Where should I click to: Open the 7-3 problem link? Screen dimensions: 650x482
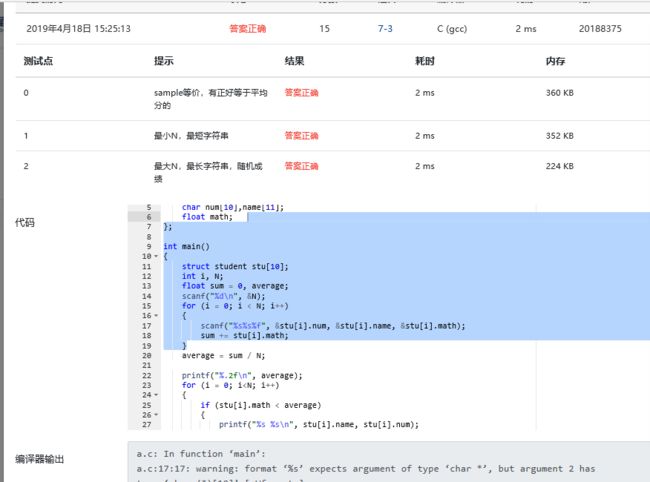tap(385, 29)
